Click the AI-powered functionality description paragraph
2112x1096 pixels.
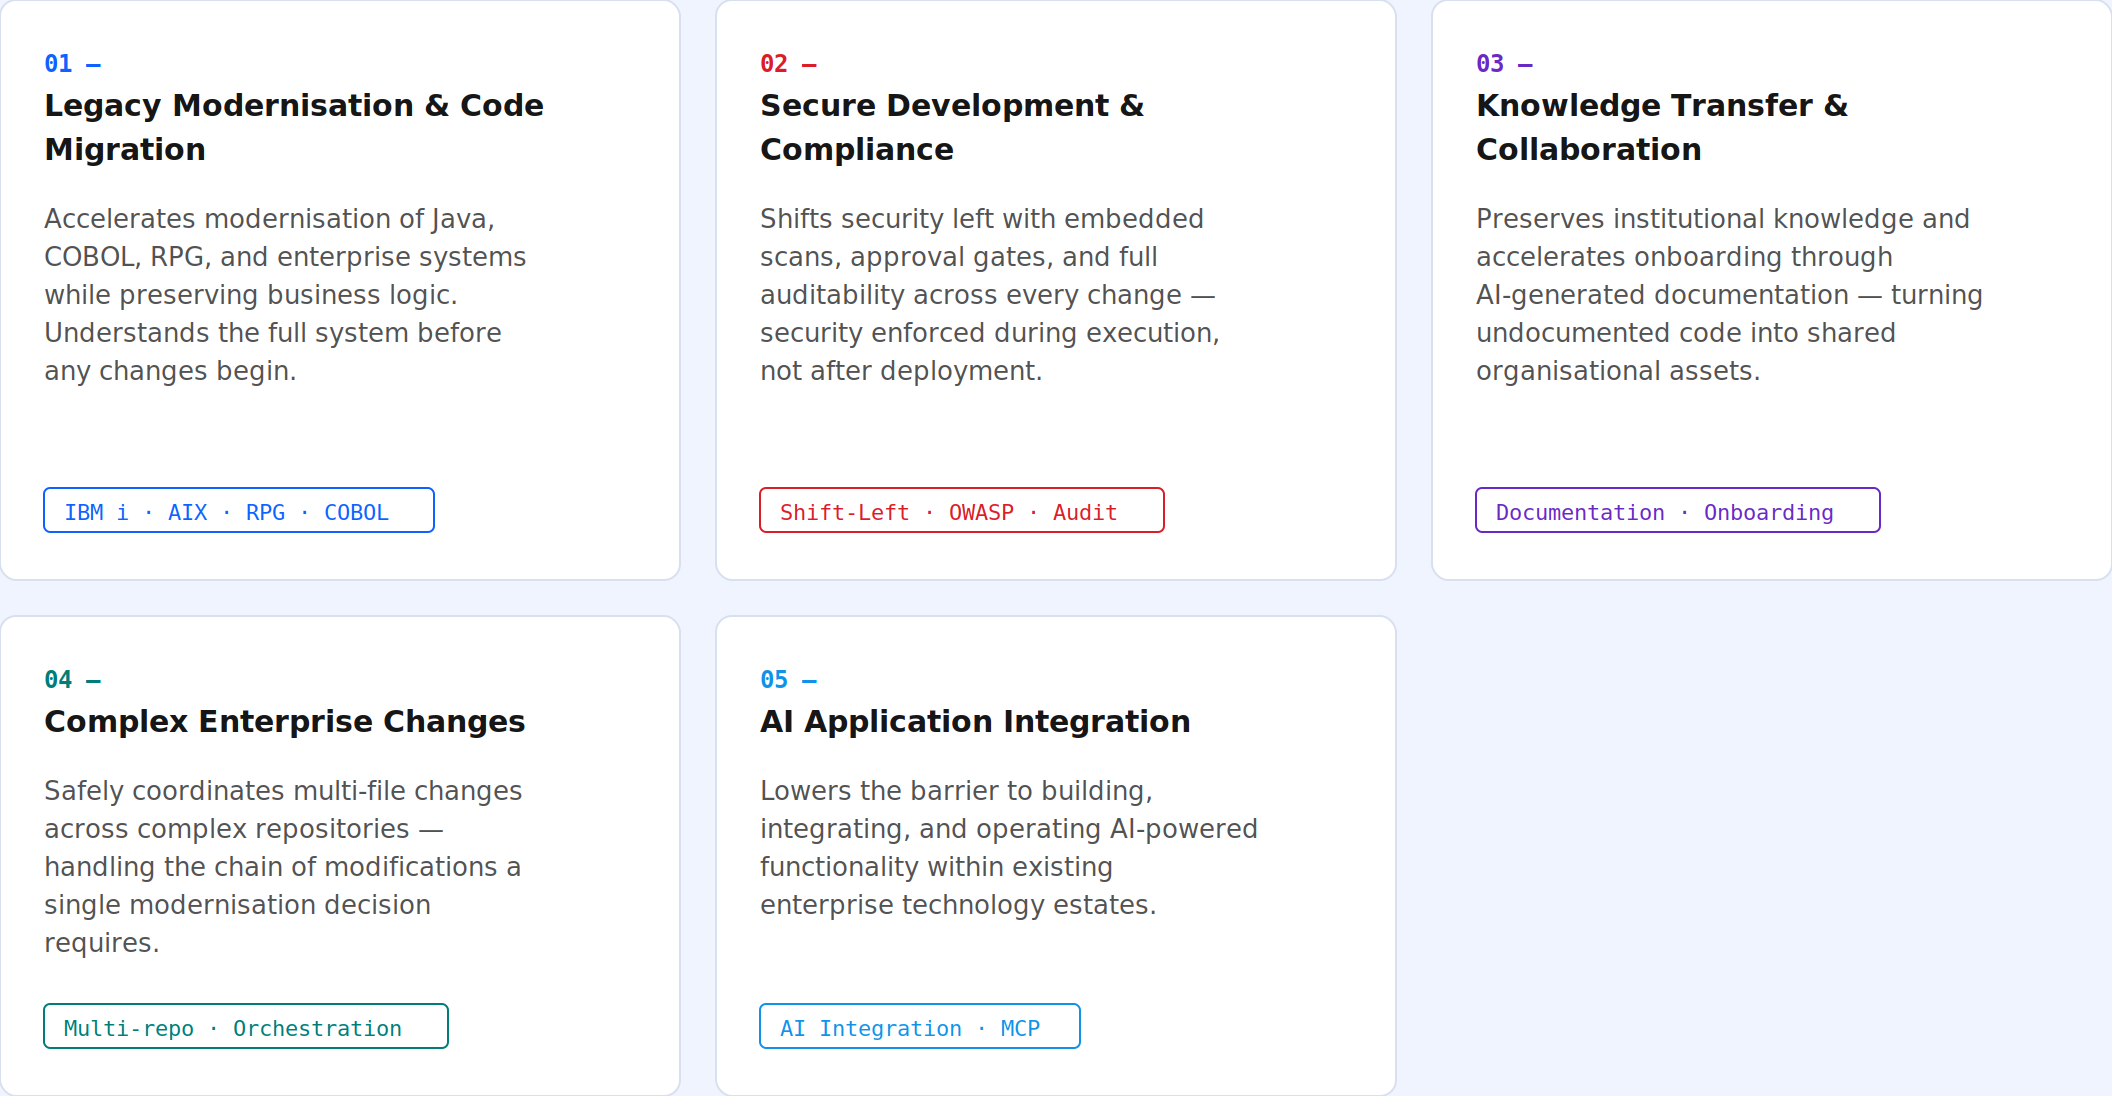[x=1008, y=848]
